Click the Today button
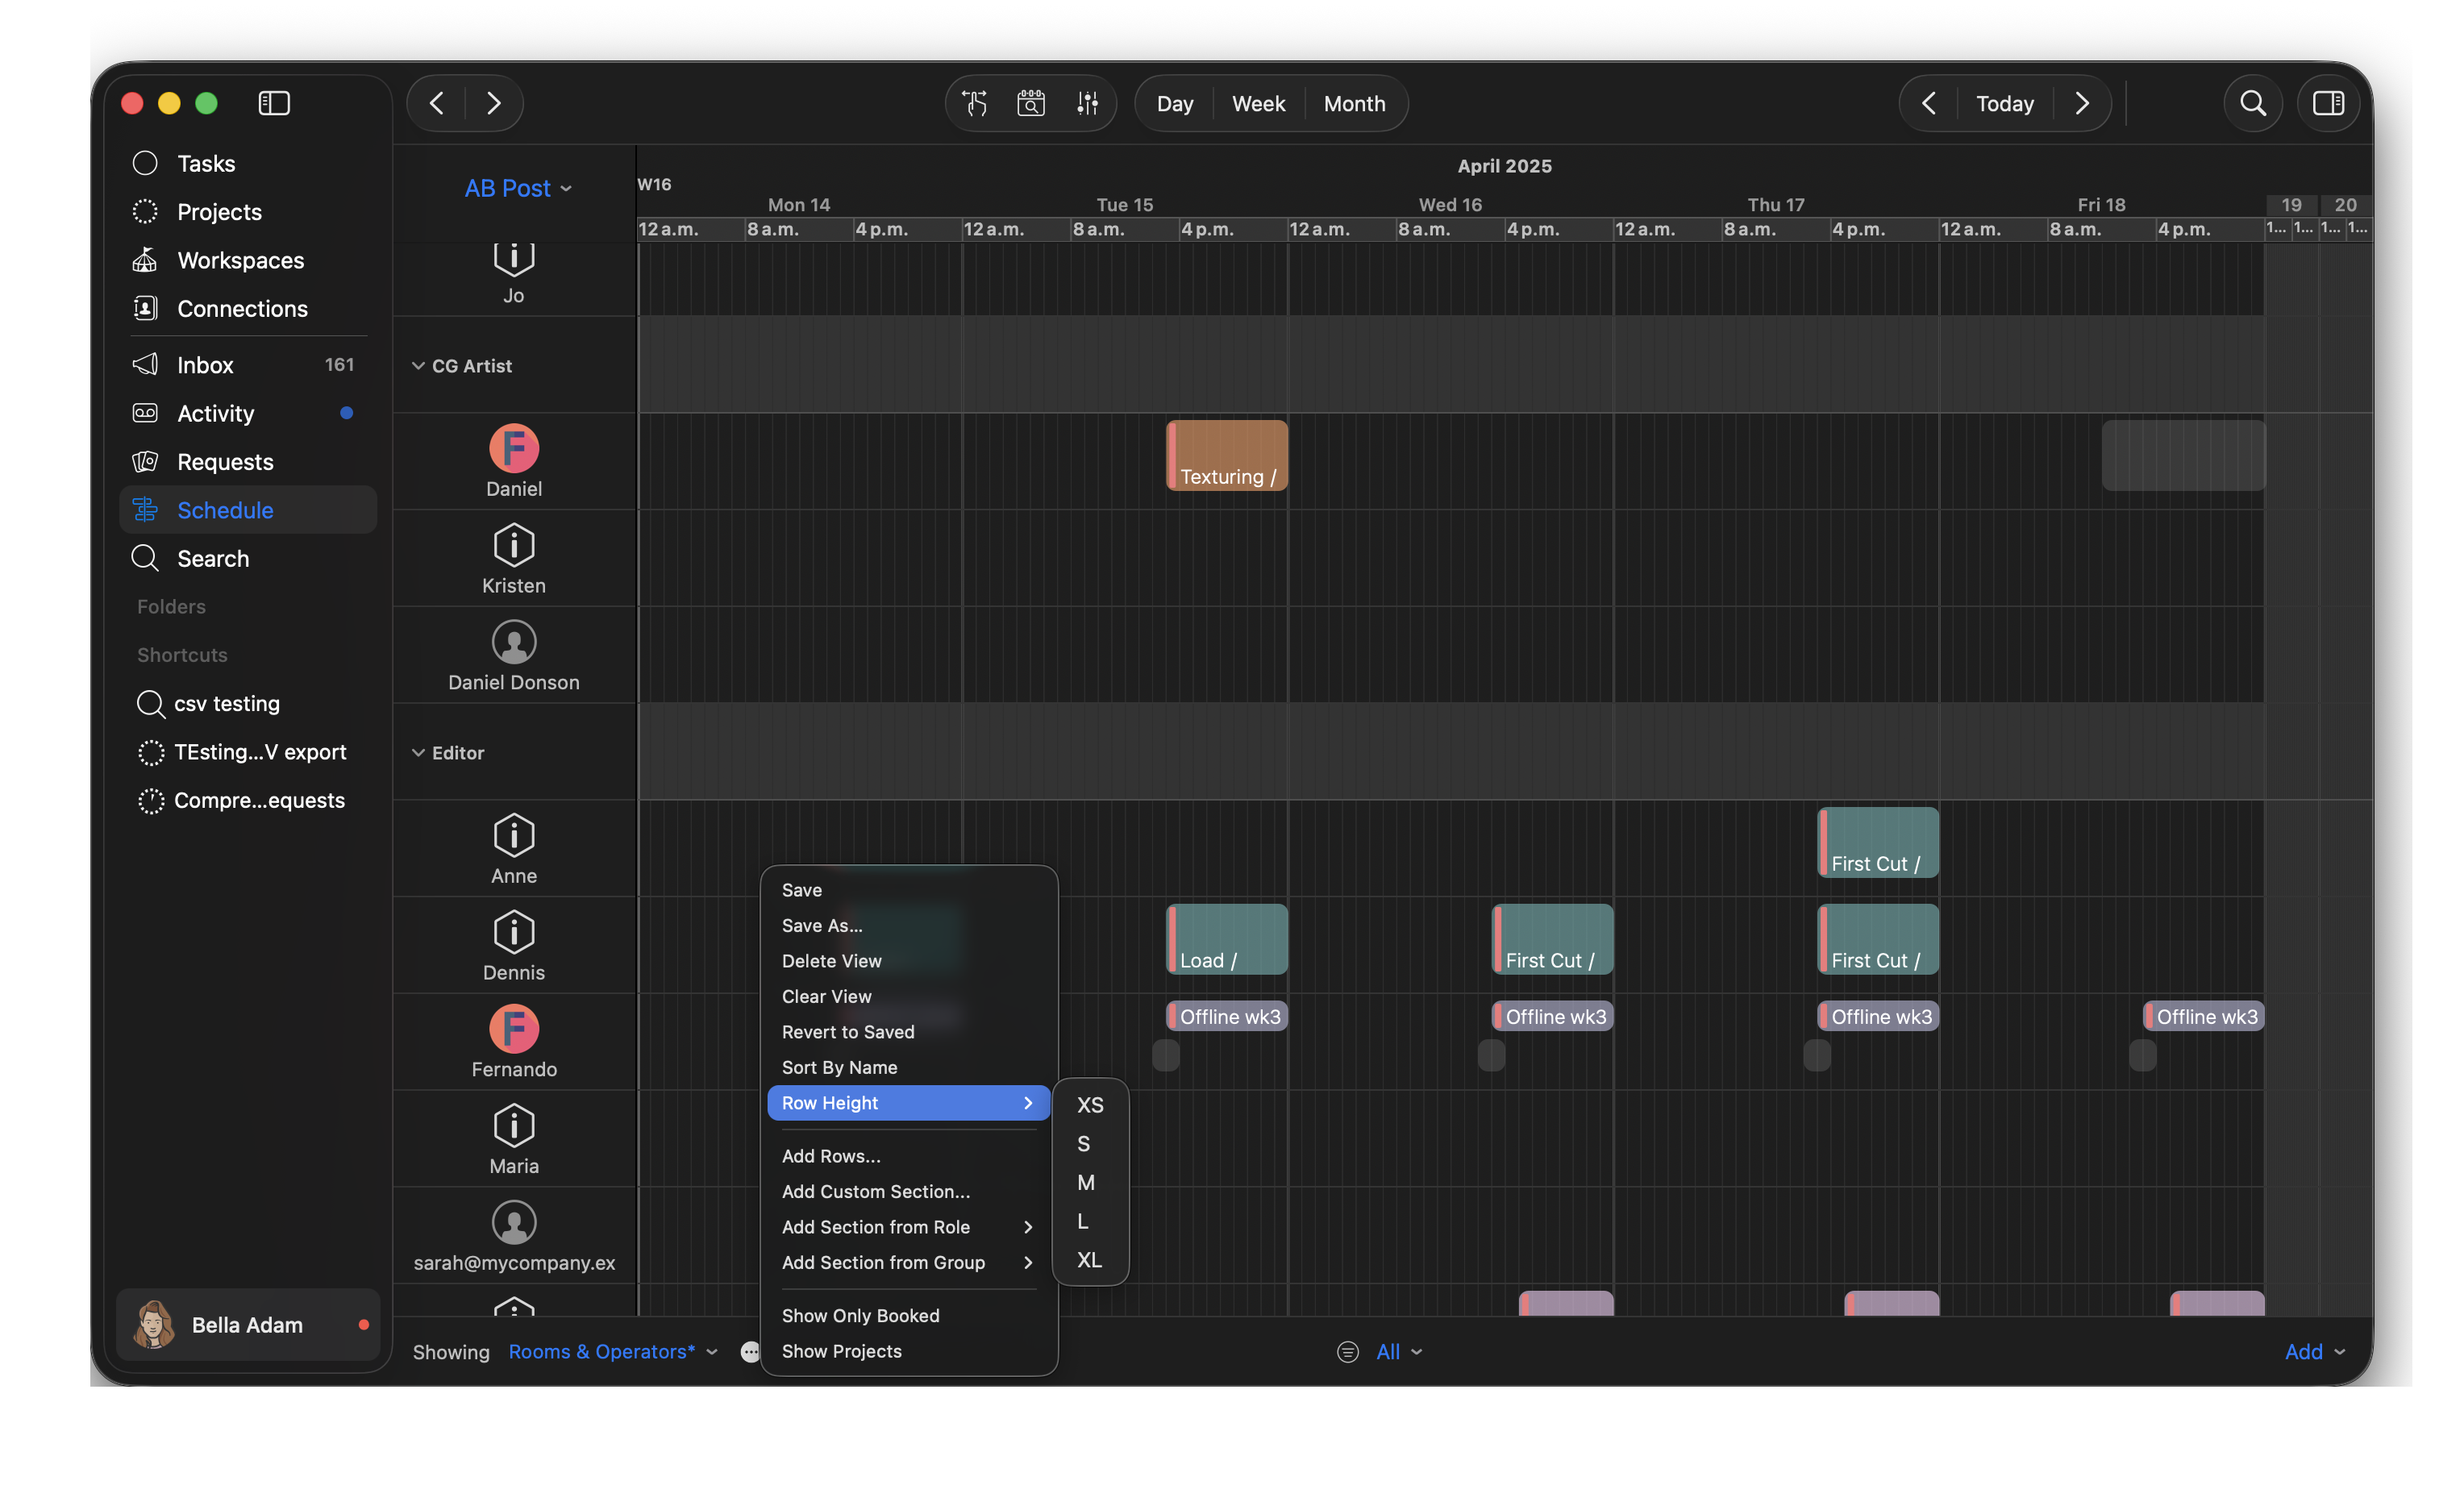This screenshot has height=1506, width=2464. tap(2004, 103)
